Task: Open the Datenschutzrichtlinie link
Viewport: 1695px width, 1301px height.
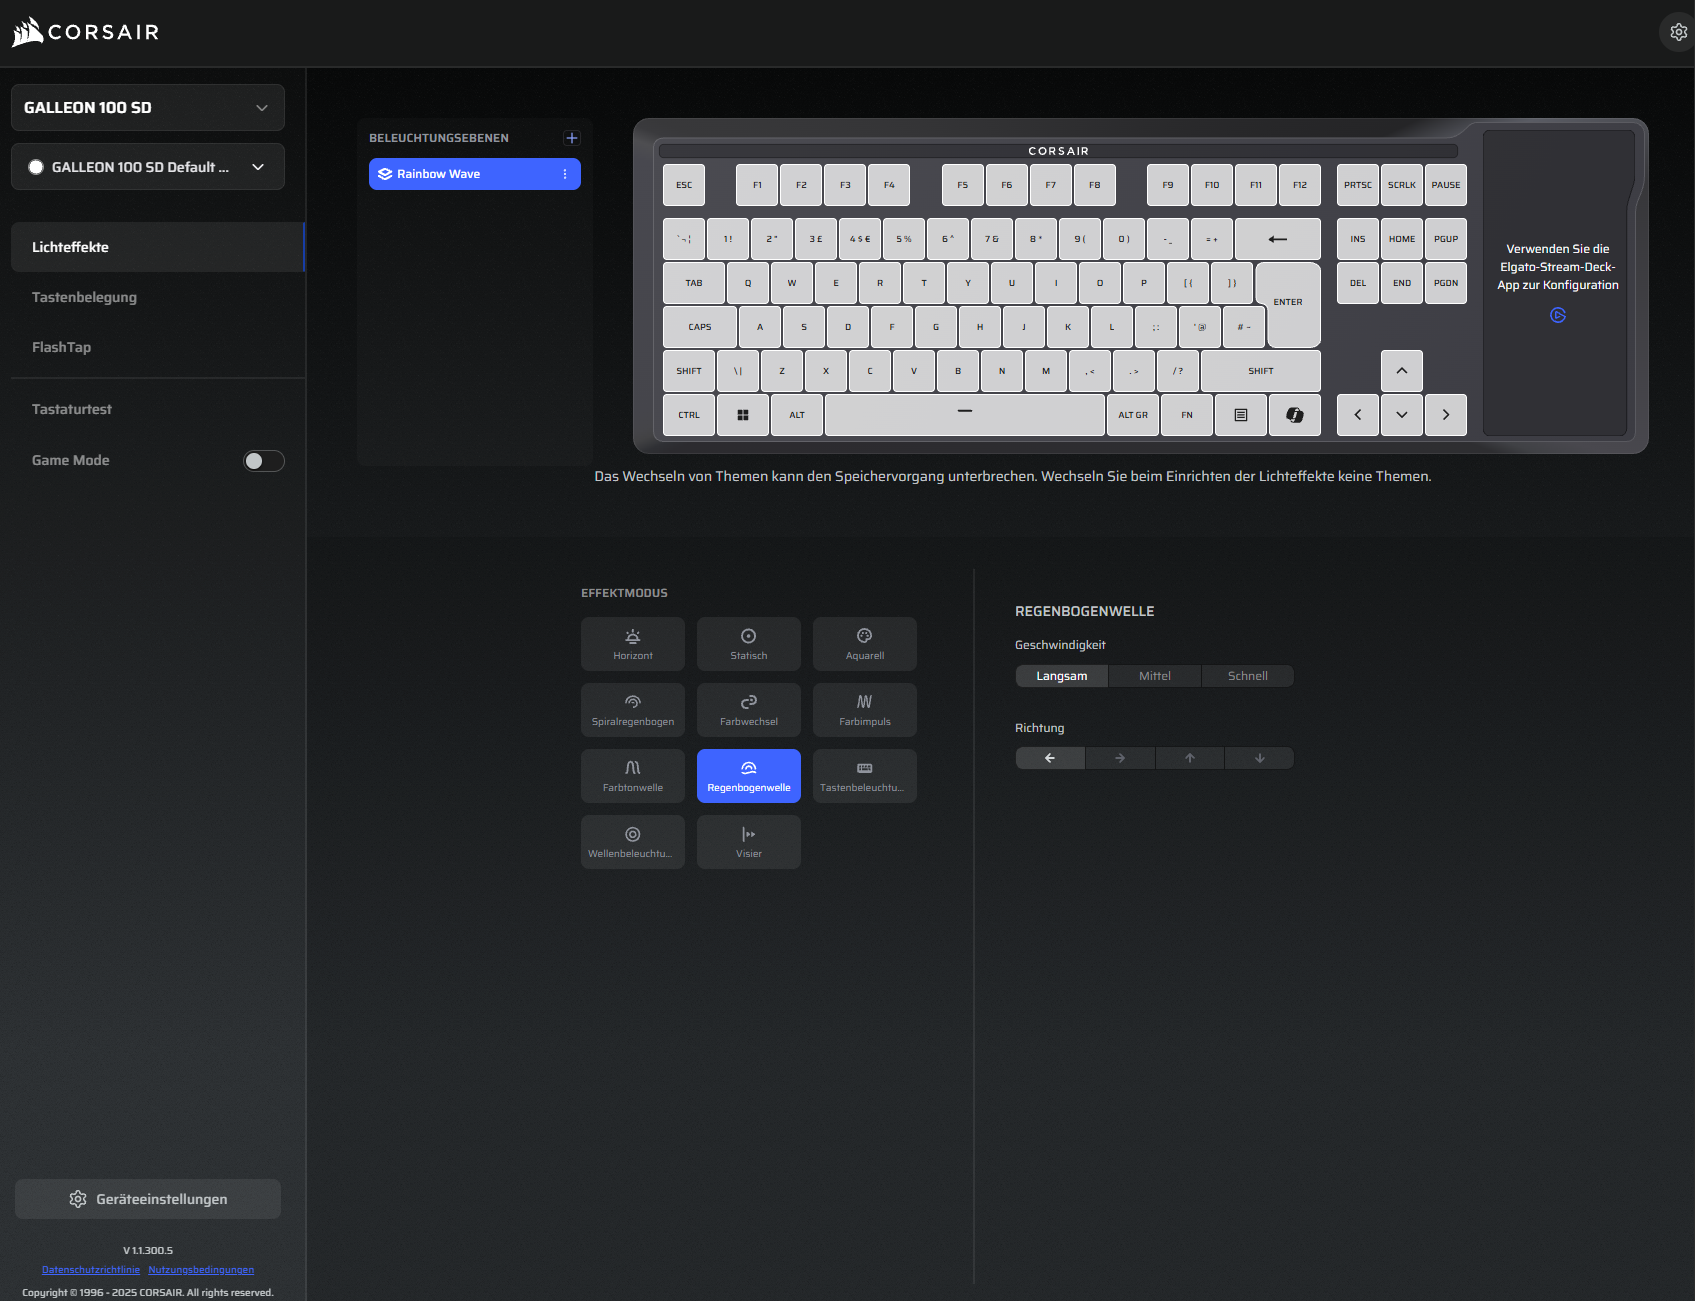Action: coord(90,1270)
